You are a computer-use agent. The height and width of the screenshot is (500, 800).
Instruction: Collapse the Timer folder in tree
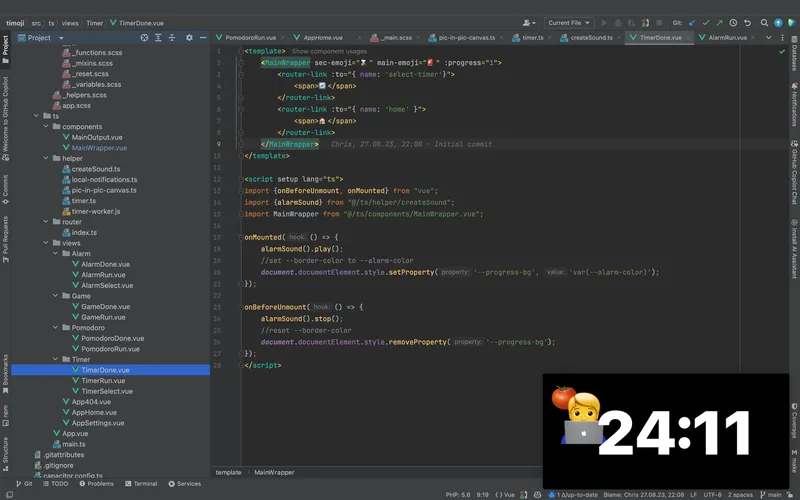[x=56, y=359]
